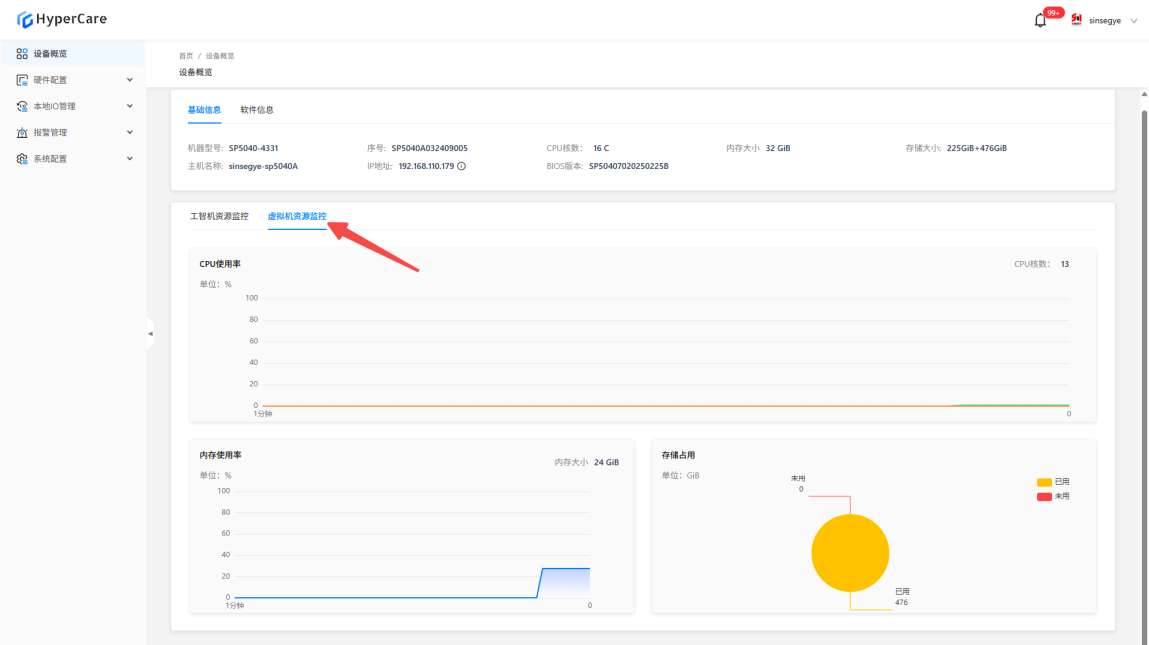Viewport: 1149px width, 645px height.
Task: Switch to the 软件信息 tab
Action: tap(257, 110)
